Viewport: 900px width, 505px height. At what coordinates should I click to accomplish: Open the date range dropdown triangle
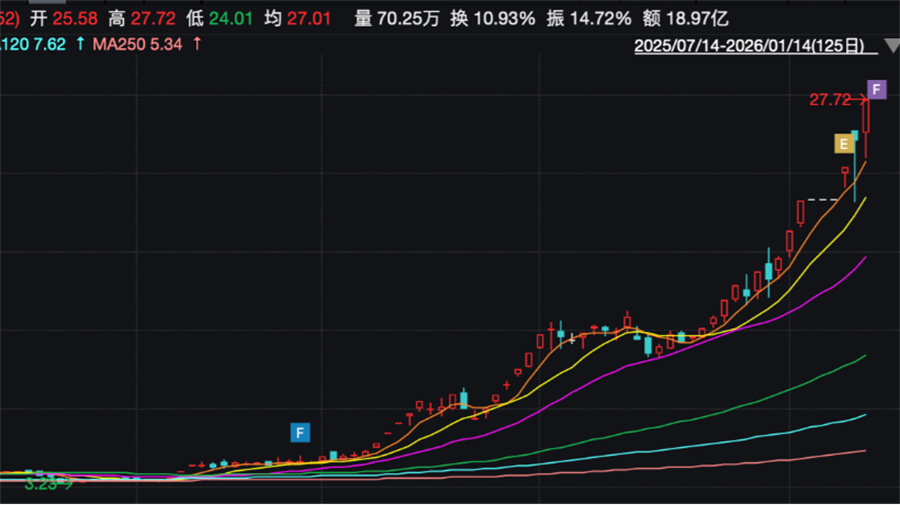(x=888, y=47)
